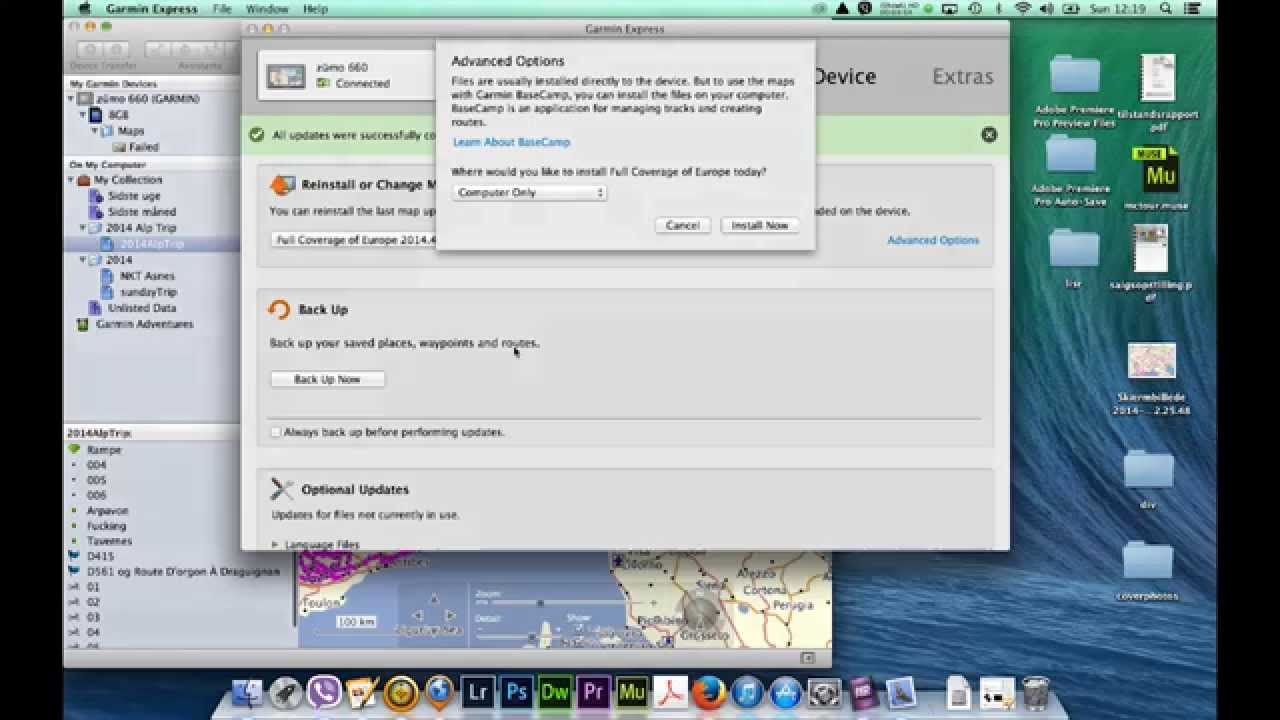Click the green success checkmark icon
This screenshot has height=720, width=1280.
point(257,134)
